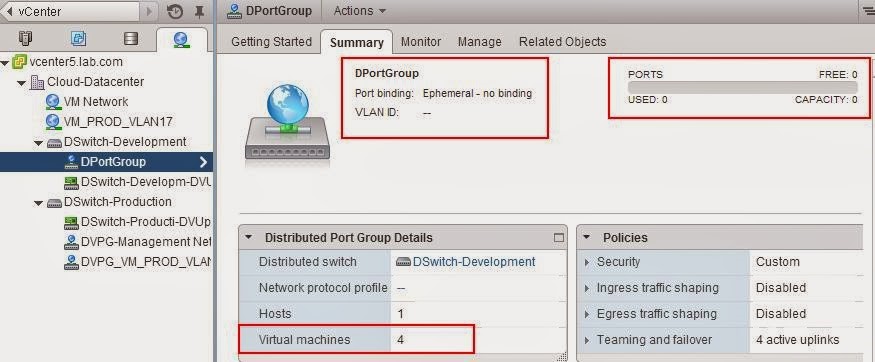This screenshot has width=875, height=362.
Task: Click the DSwitch-Production switch icon
Action: pos(54,202)
